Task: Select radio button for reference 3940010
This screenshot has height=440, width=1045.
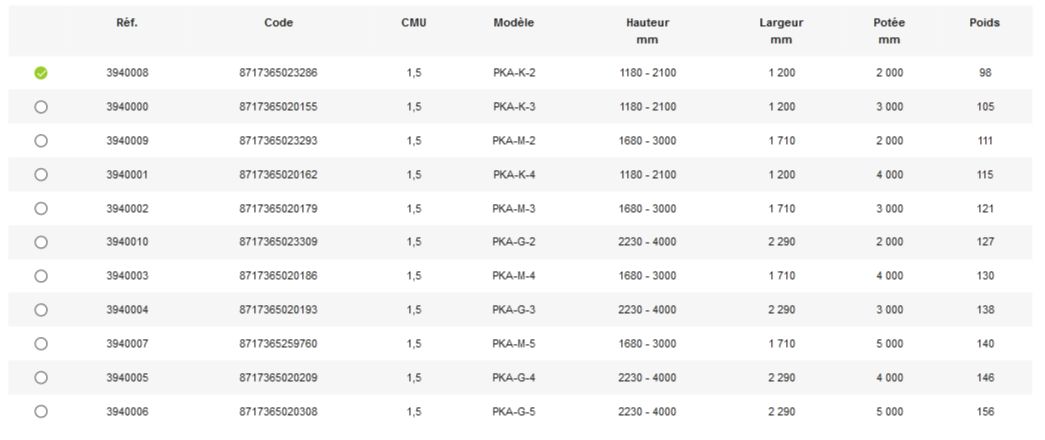Action: 41,242
